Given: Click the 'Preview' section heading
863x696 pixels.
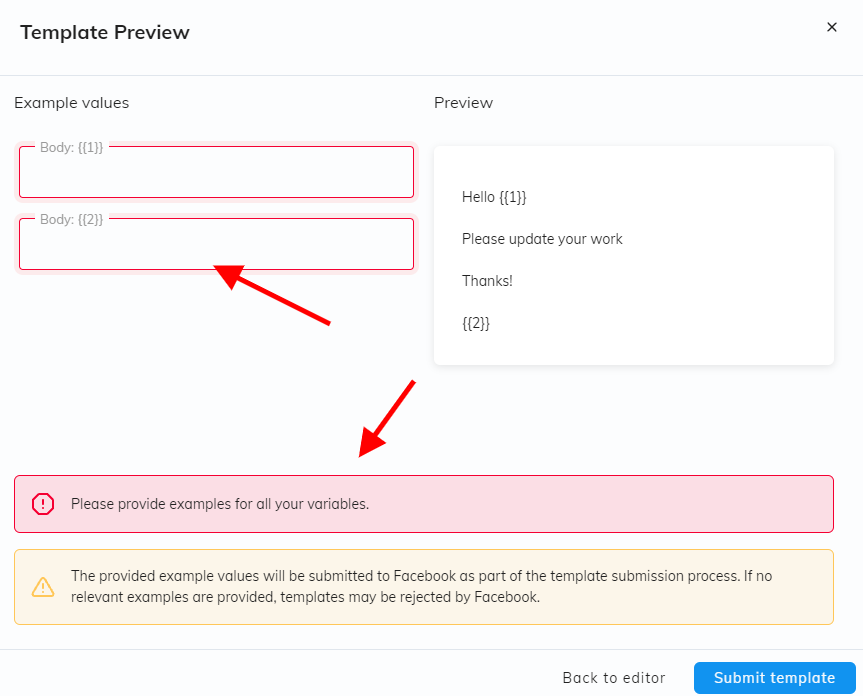Looking at the screenshot, I should coord(463,102).
